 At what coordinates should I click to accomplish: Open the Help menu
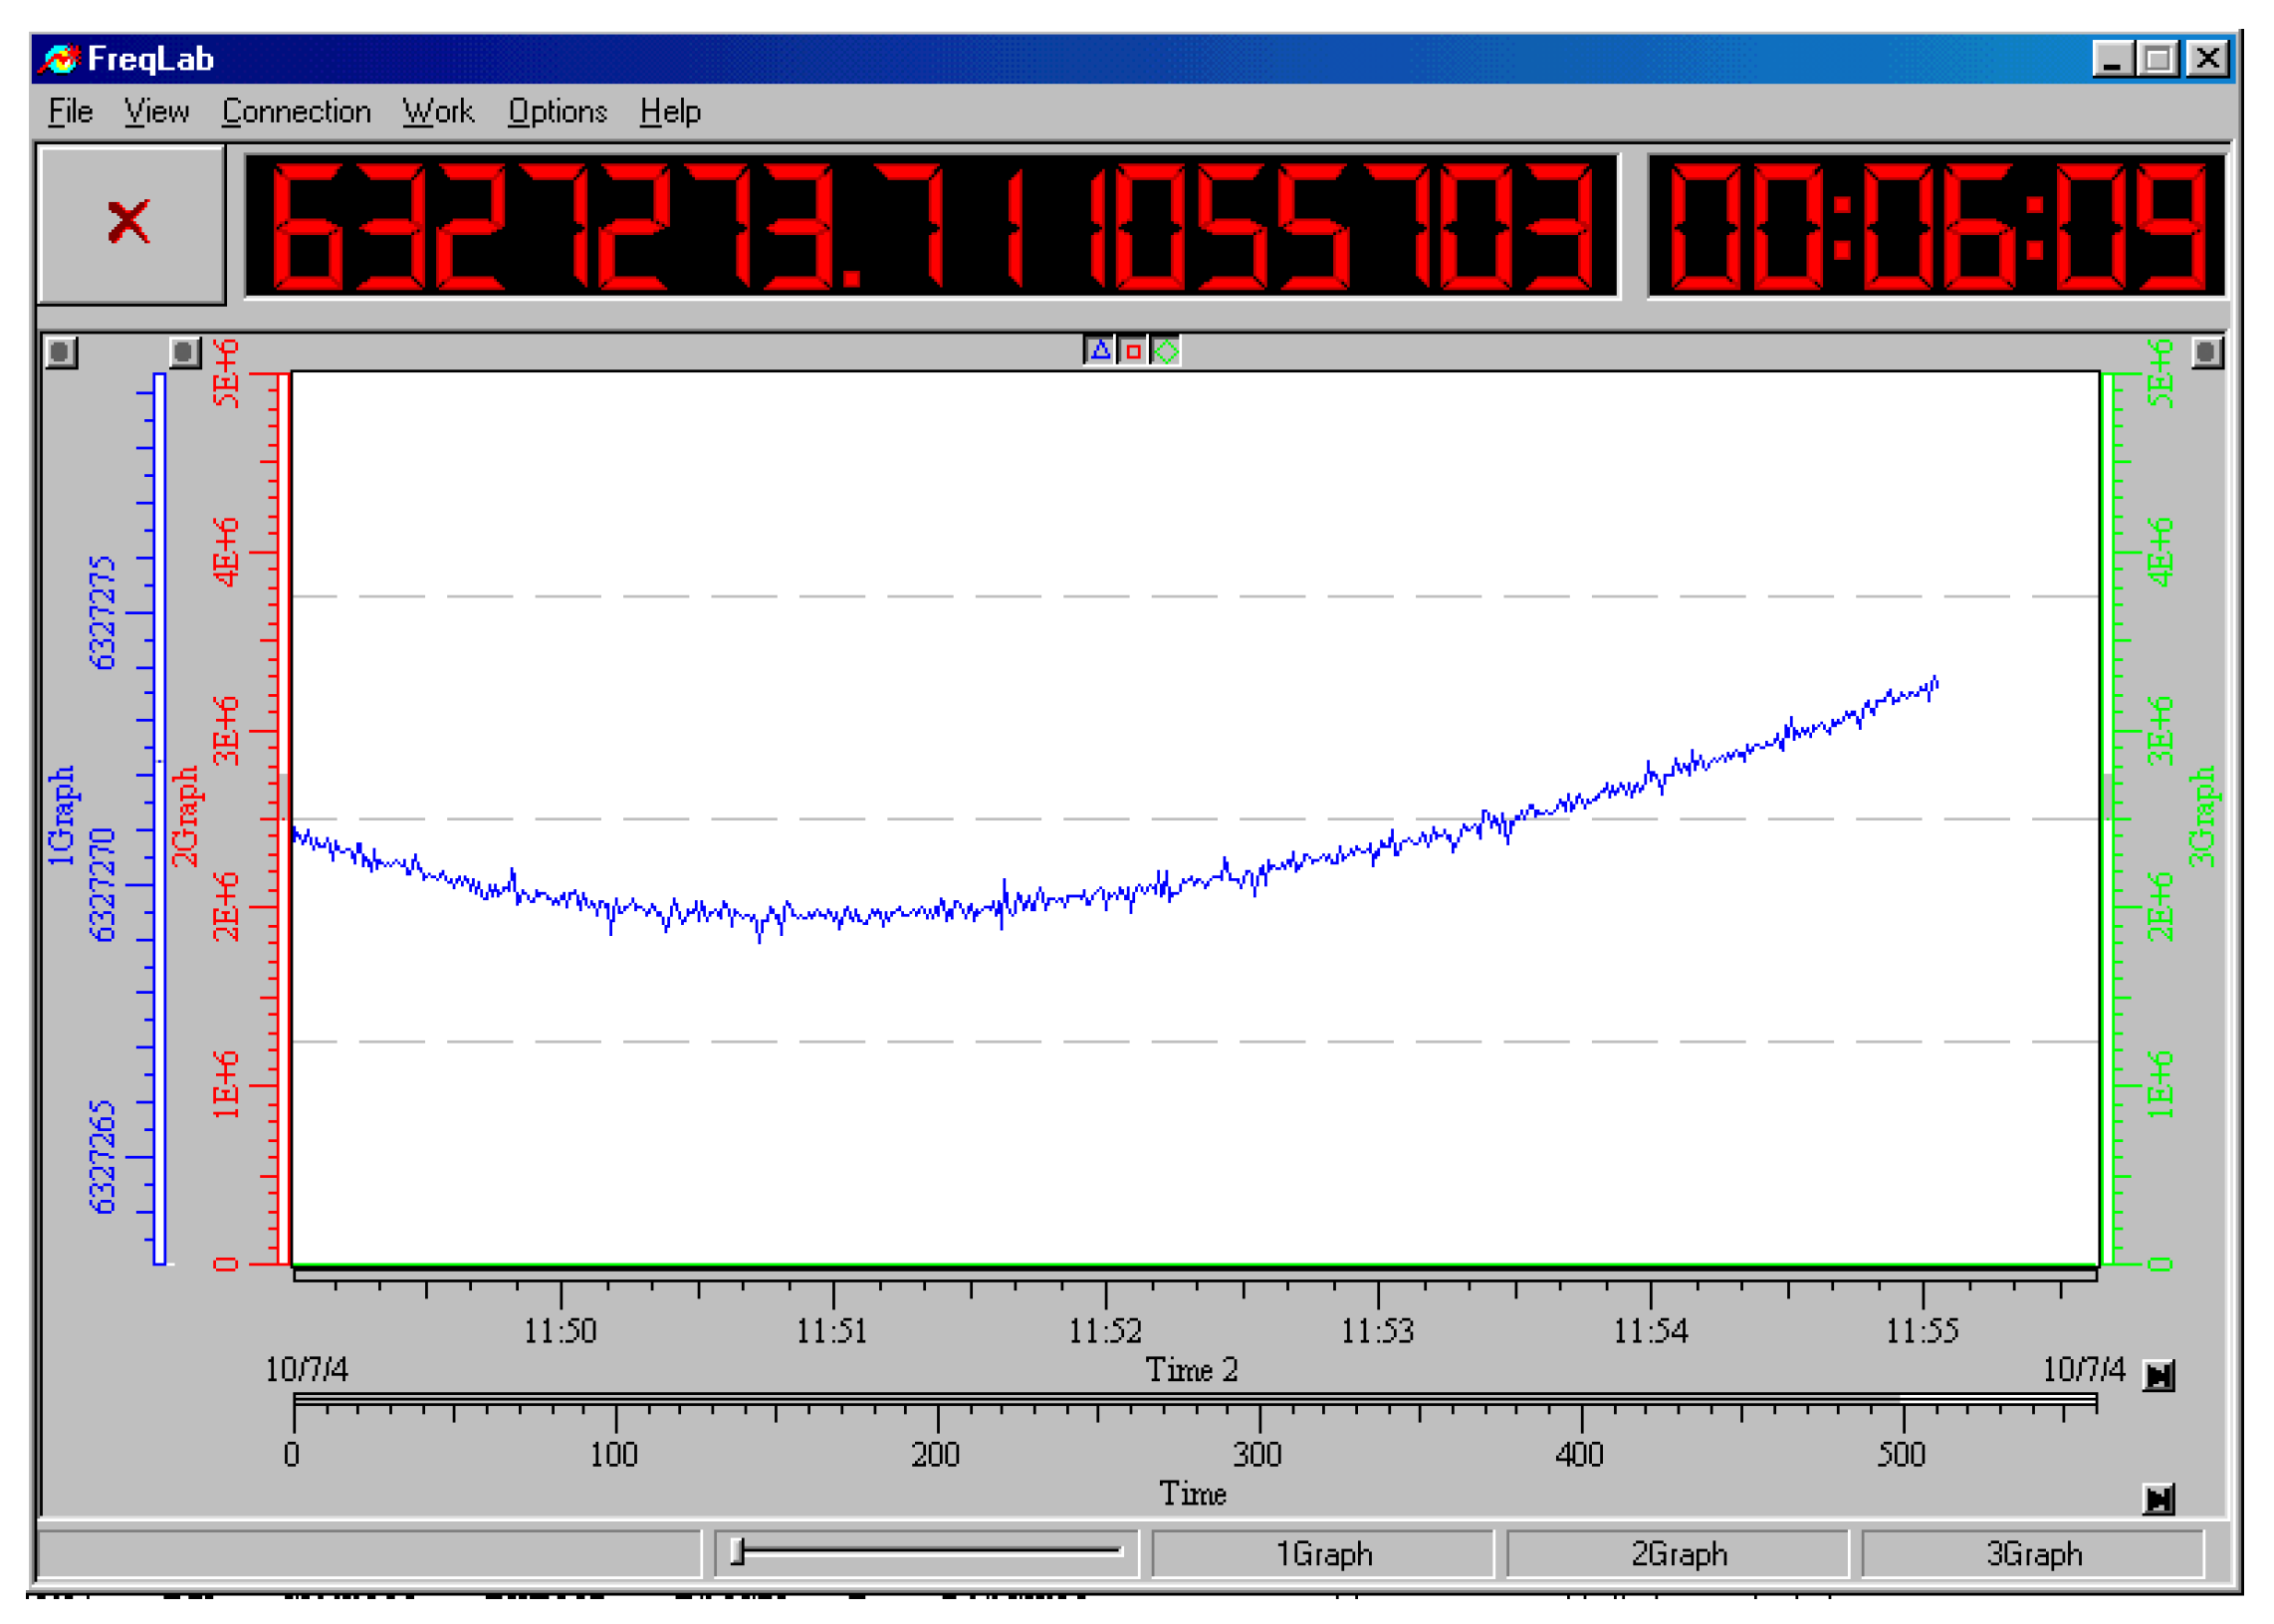tap(670, 111)
